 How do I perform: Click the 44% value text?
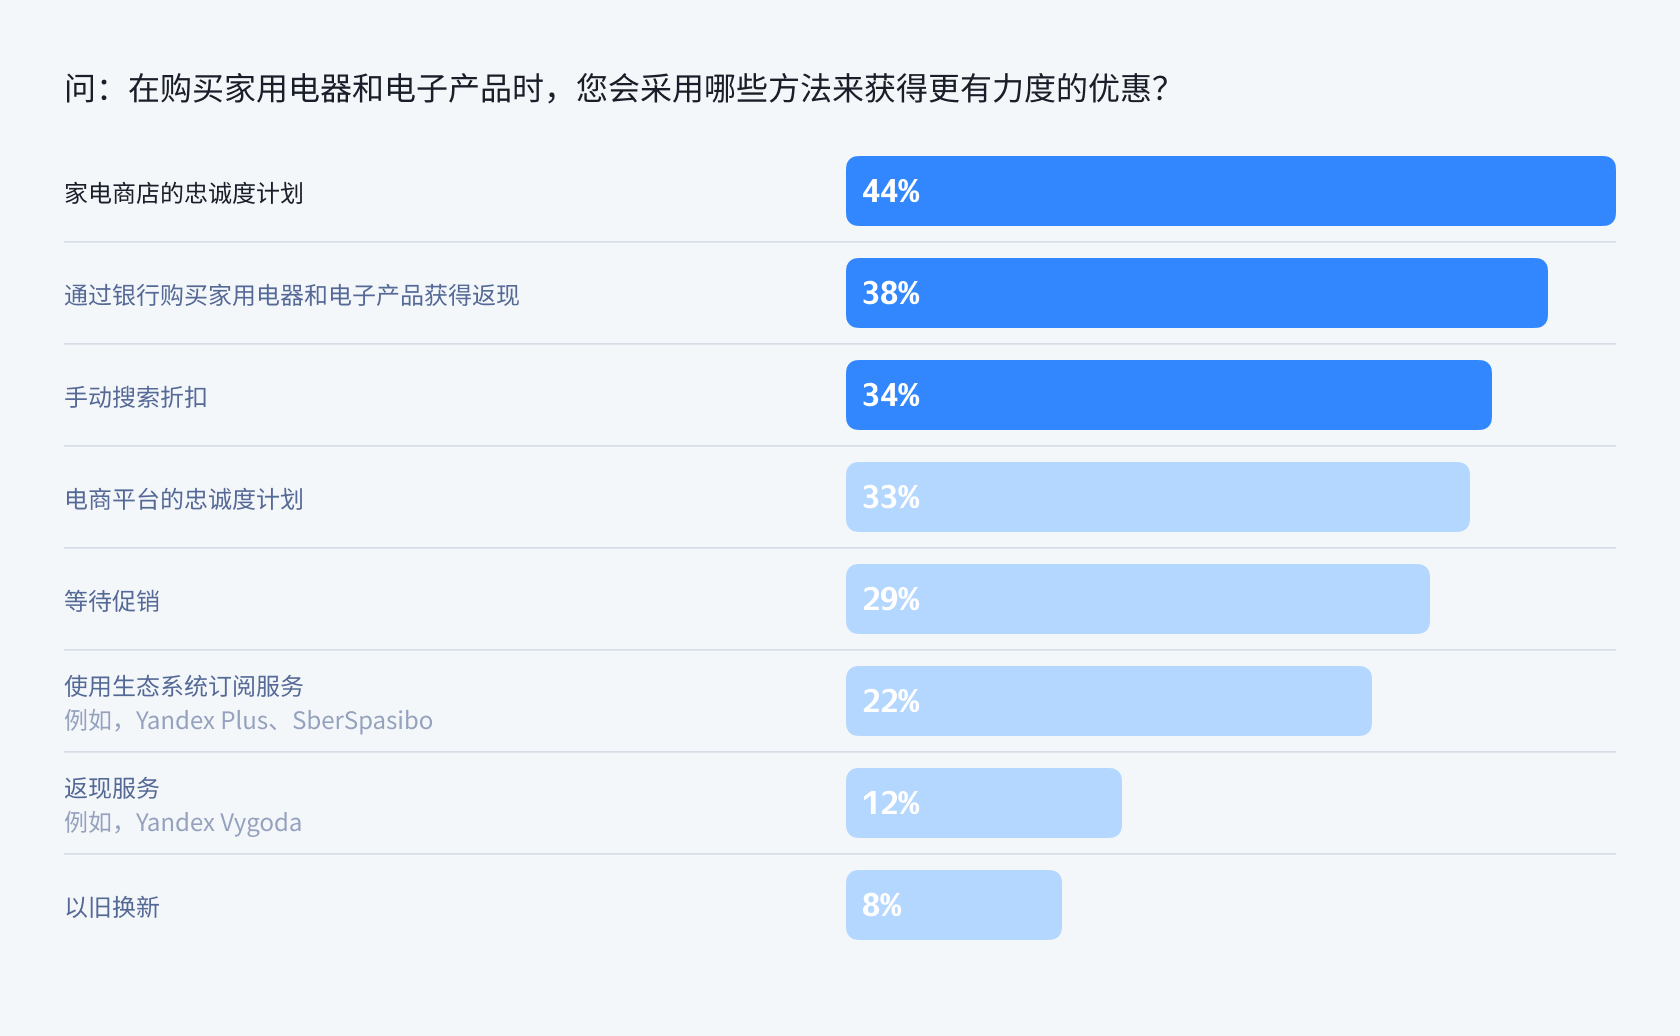[x=891, y=191]
